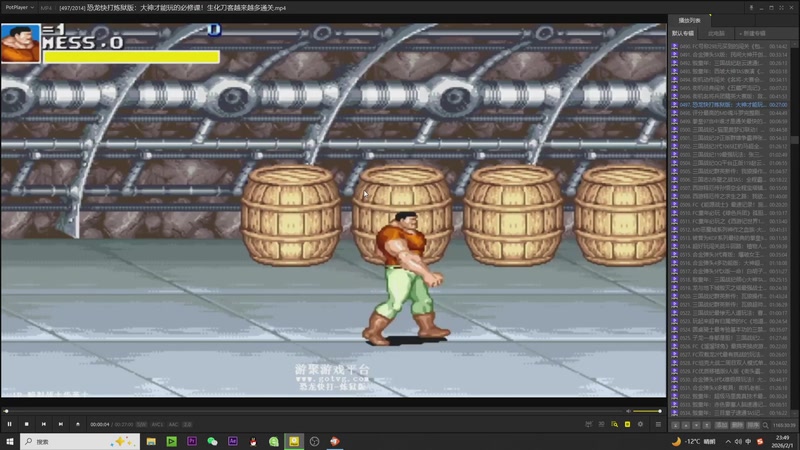Select playlist item 0493 (00:03:18)
Image resolution: width=800 pixels, height=450 pixels.
click(x=730, y=71)
